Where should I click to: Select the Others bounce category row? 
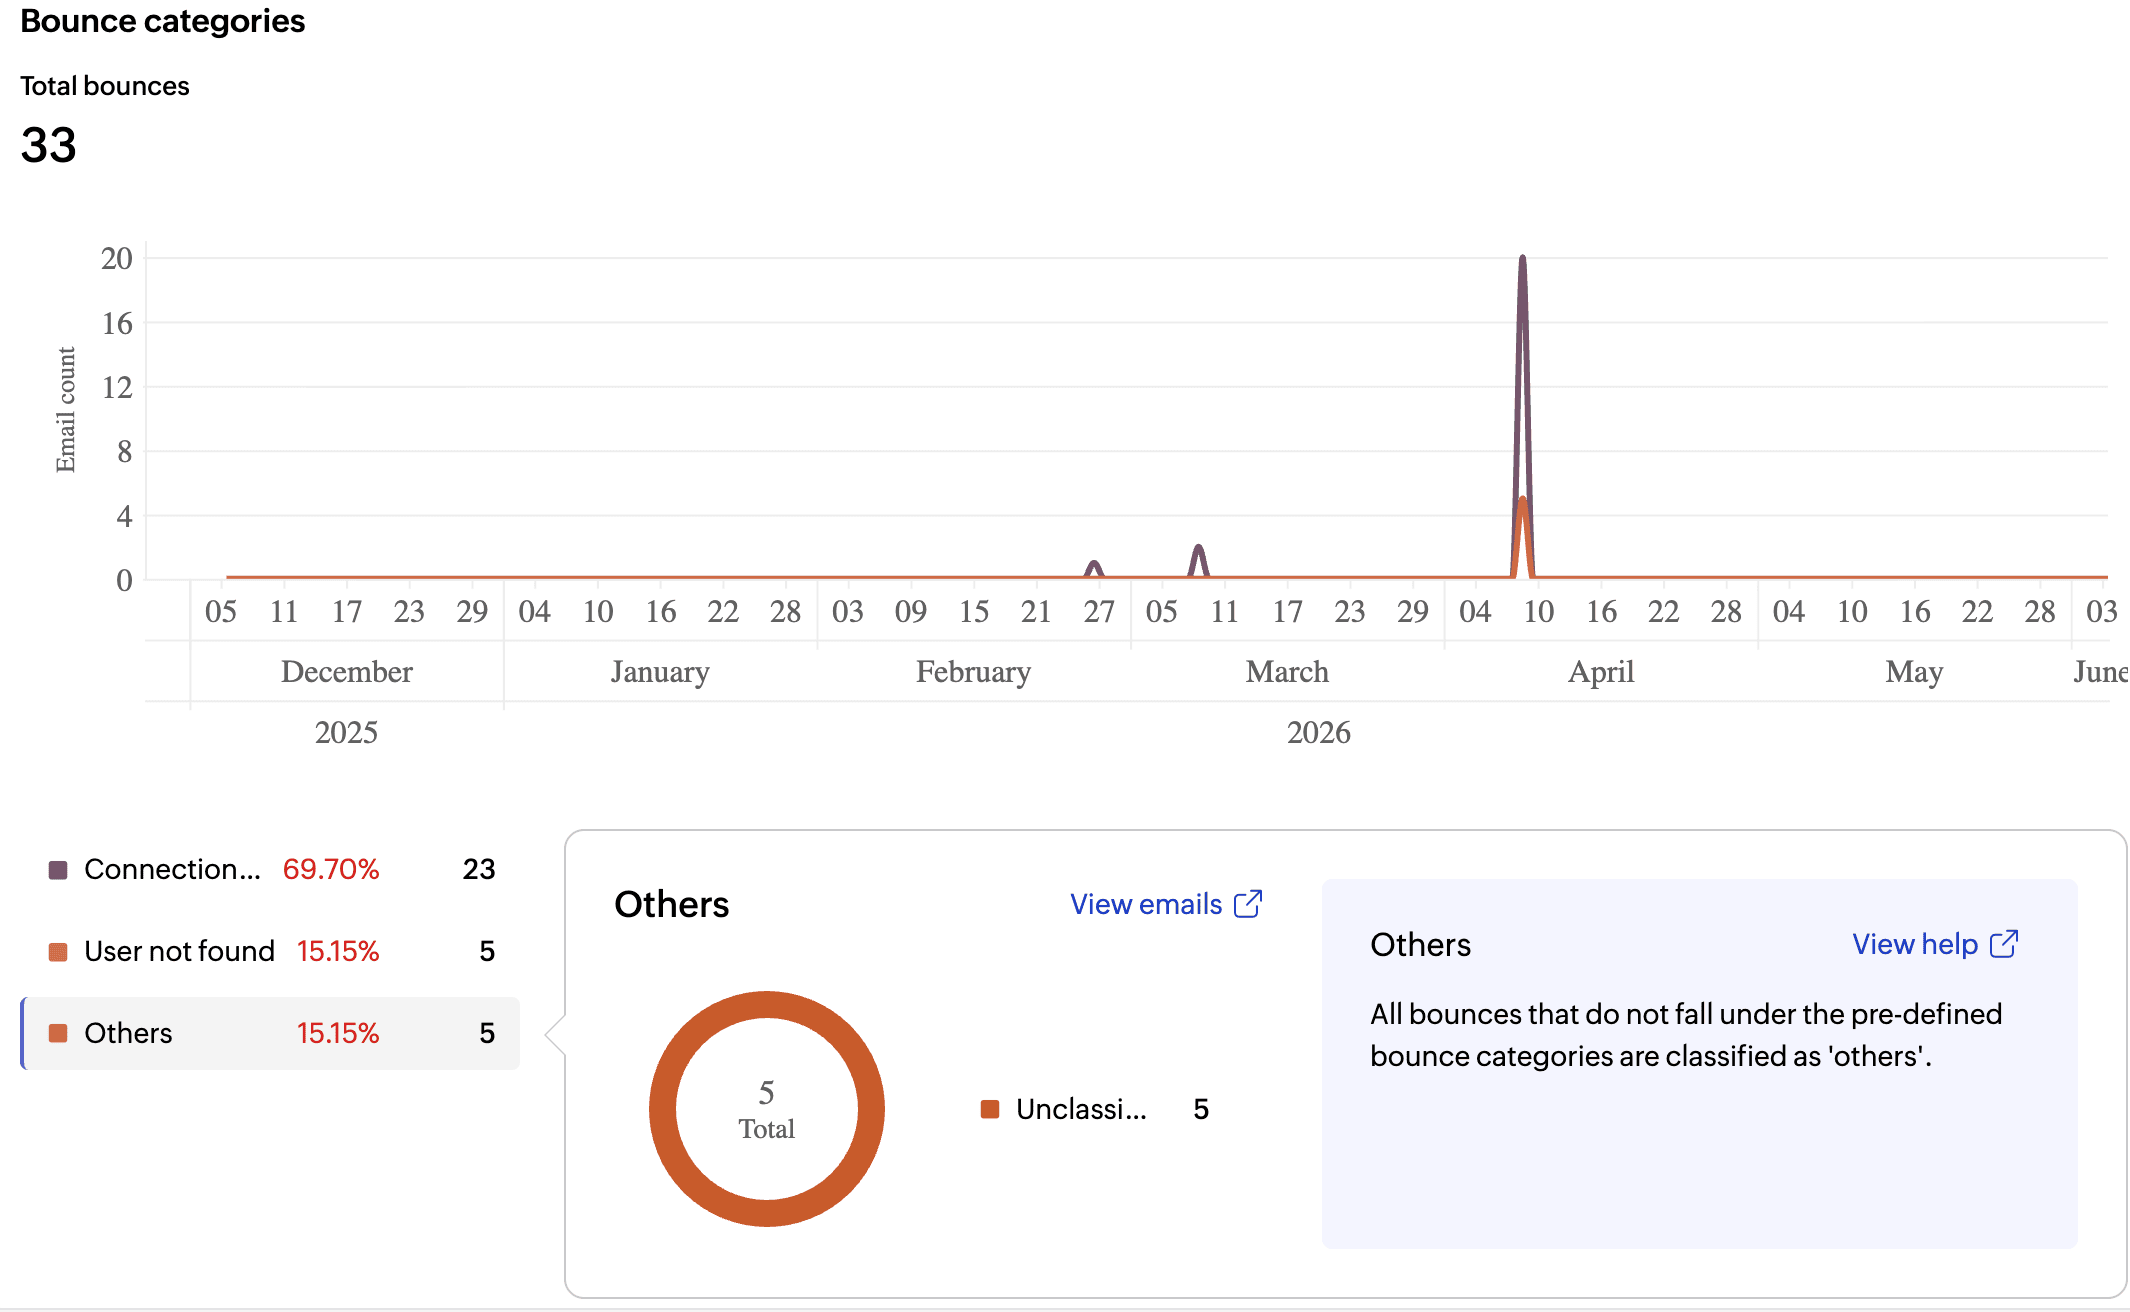point(270,1033)
